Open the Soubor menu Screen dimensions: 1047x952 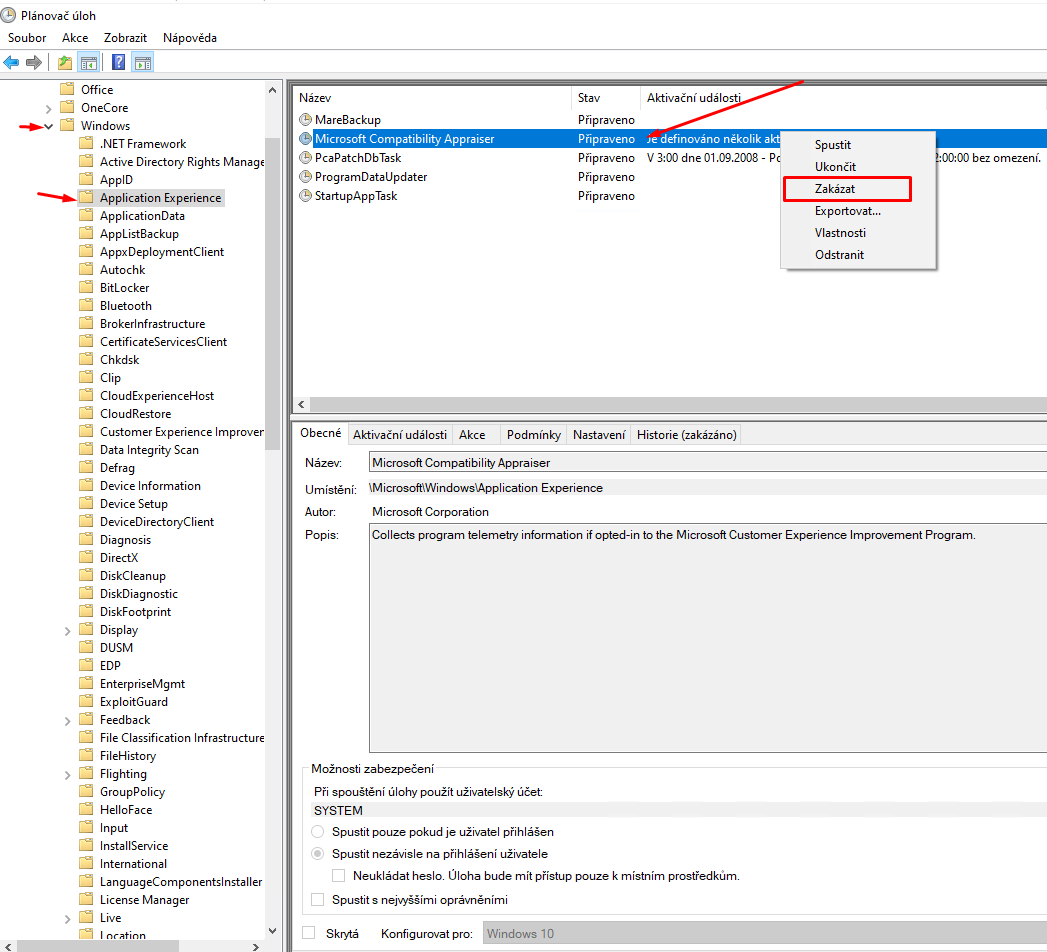click(27, 38)
